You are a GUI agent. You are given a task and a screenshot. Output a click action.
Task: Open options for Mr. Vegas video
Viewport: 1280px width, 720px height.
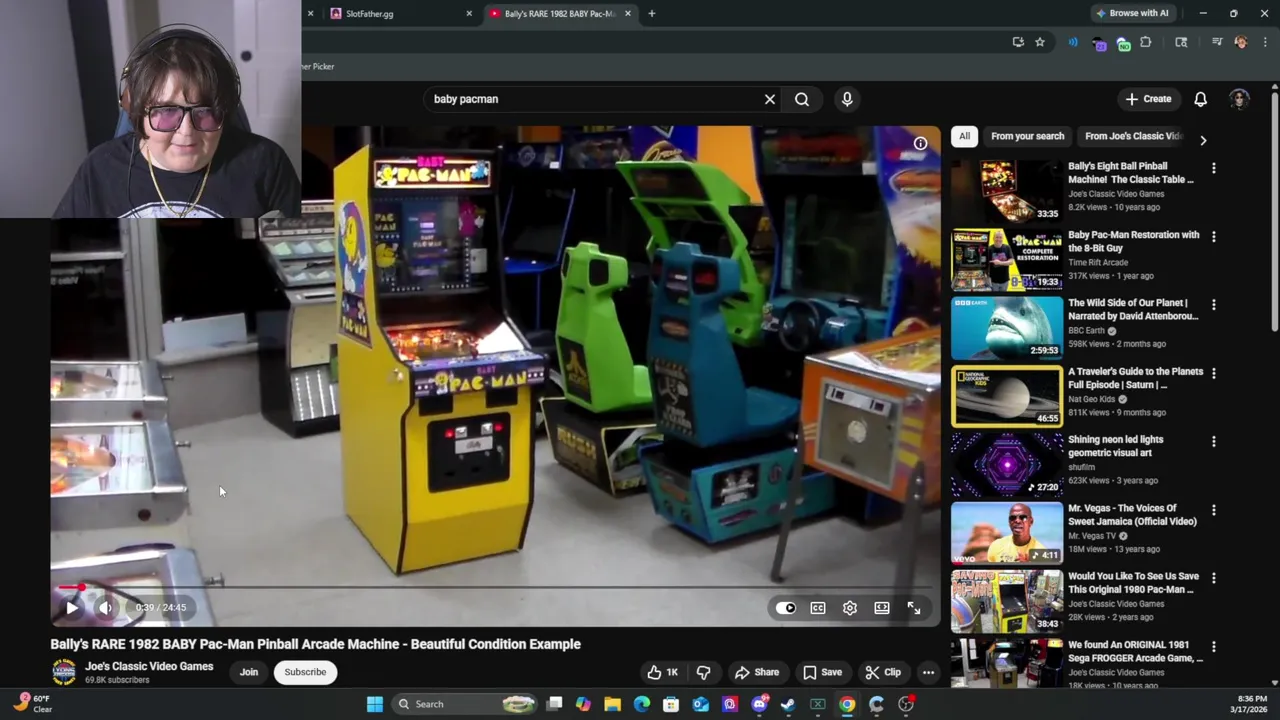tap(1214, 510)
